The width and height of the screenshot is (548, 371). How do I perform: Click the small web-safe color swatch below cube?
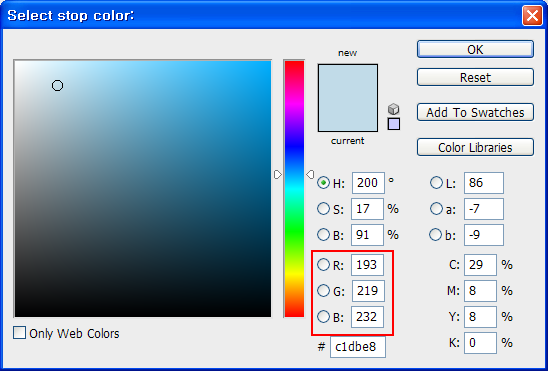pyautogui.click(x=394, y=124)
